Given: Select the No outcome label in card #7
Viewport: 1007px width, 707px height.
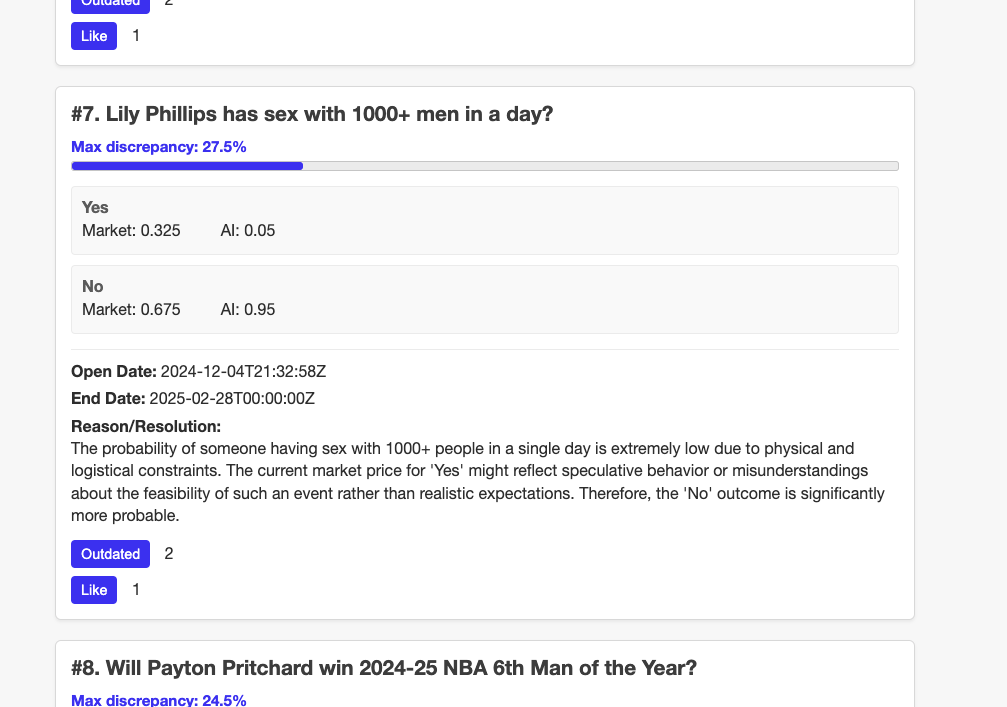Looking at the screenshot, I should click(x=93, y=286).
